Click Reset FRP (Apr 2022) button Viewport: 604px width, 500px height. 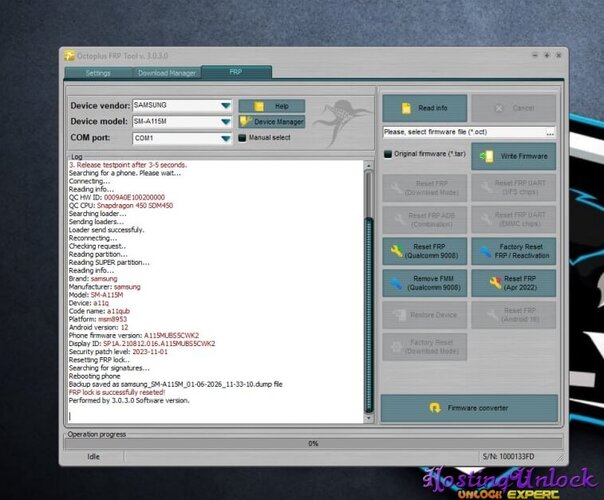click(513, 283)
